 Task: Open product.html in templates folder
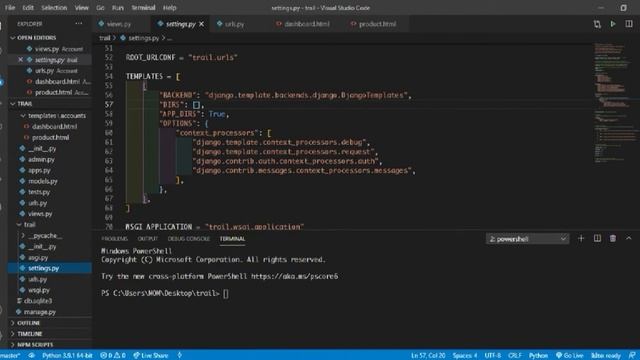point(51,138)
